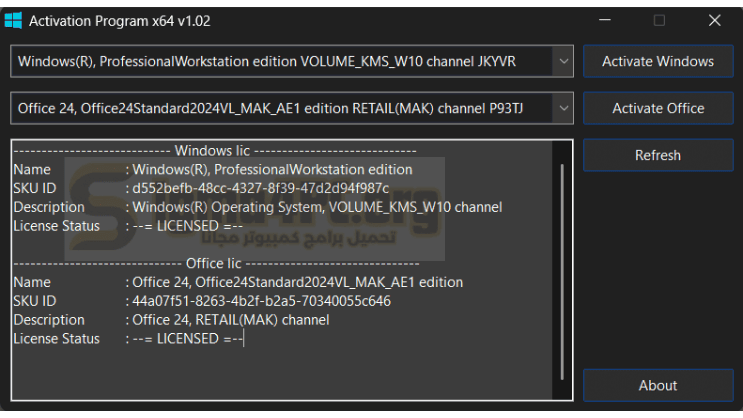This screenshot has width=743, height=418.
Task: Open the About dialog
Action: pos(658,385)
